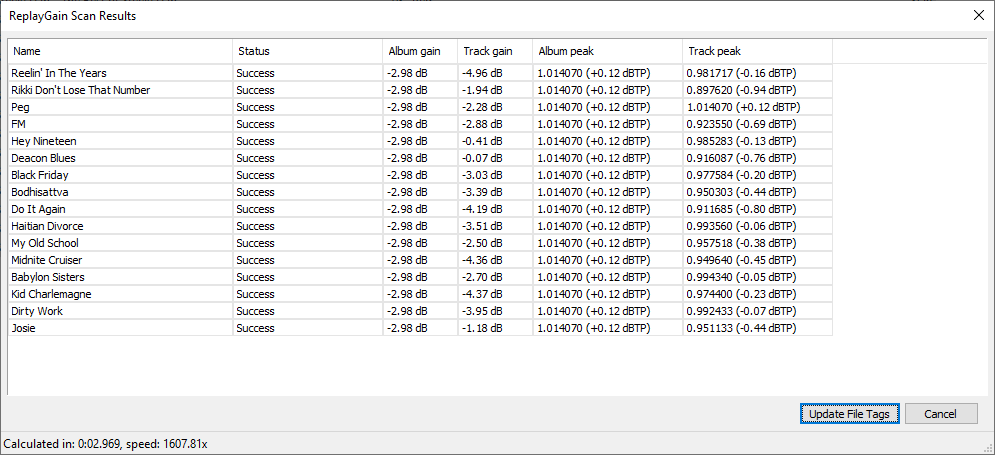Image resolution: width=995 pixels, height=455 pixels.
Task: Sort by the Status column header
Action: pyautogui.click(x=308, y=51)
